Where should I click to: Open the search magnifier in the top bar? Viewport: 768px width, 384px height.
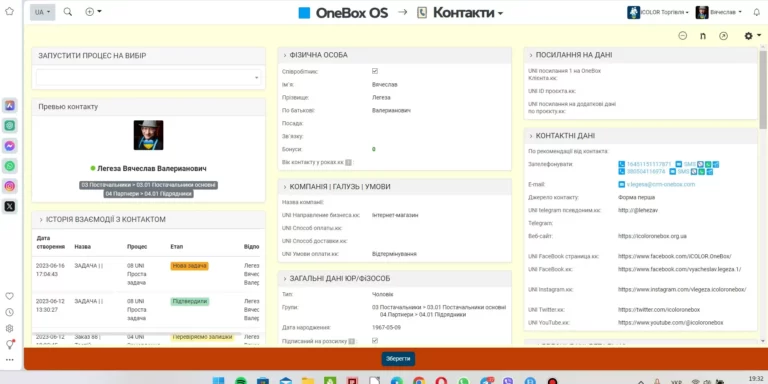(x=68, y=12)
